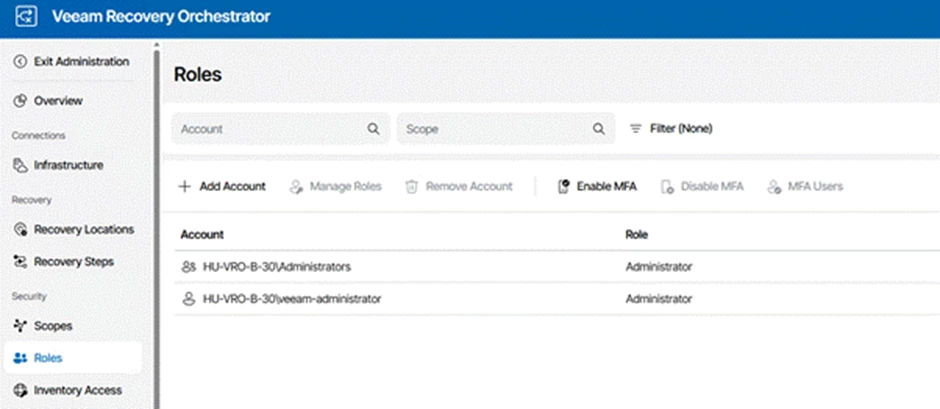Viewport: 940px width, 409px height.
Task: Click the Inventory Access globe icon
Action: pyautogui.click(x=20, y=390)
